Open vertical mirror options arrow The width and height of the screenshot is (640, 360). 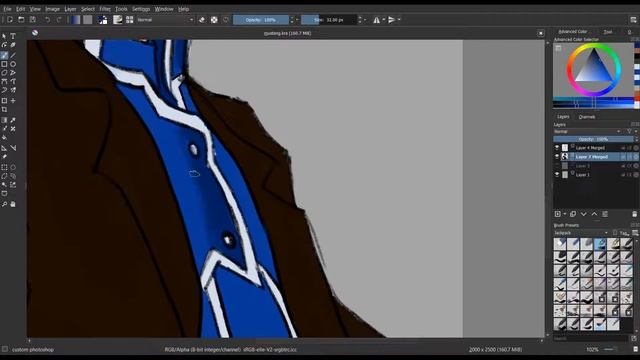click(399, 20)
